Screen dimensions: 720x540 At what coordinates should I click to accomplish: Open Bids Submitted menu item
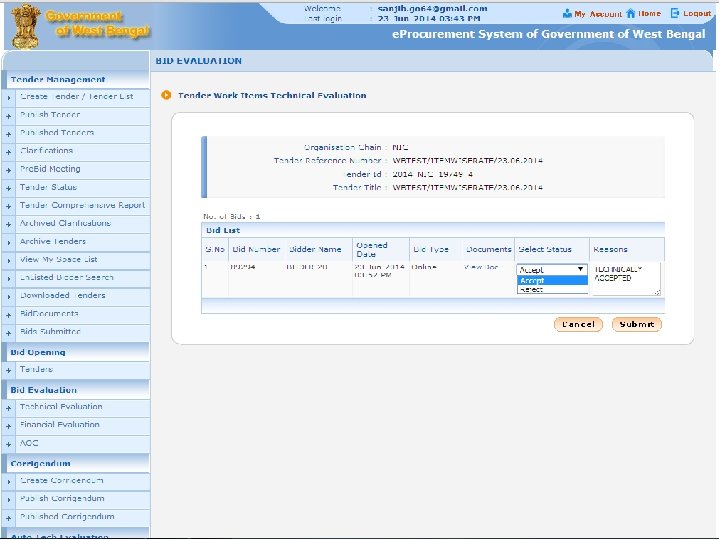(x=50, y=332)
